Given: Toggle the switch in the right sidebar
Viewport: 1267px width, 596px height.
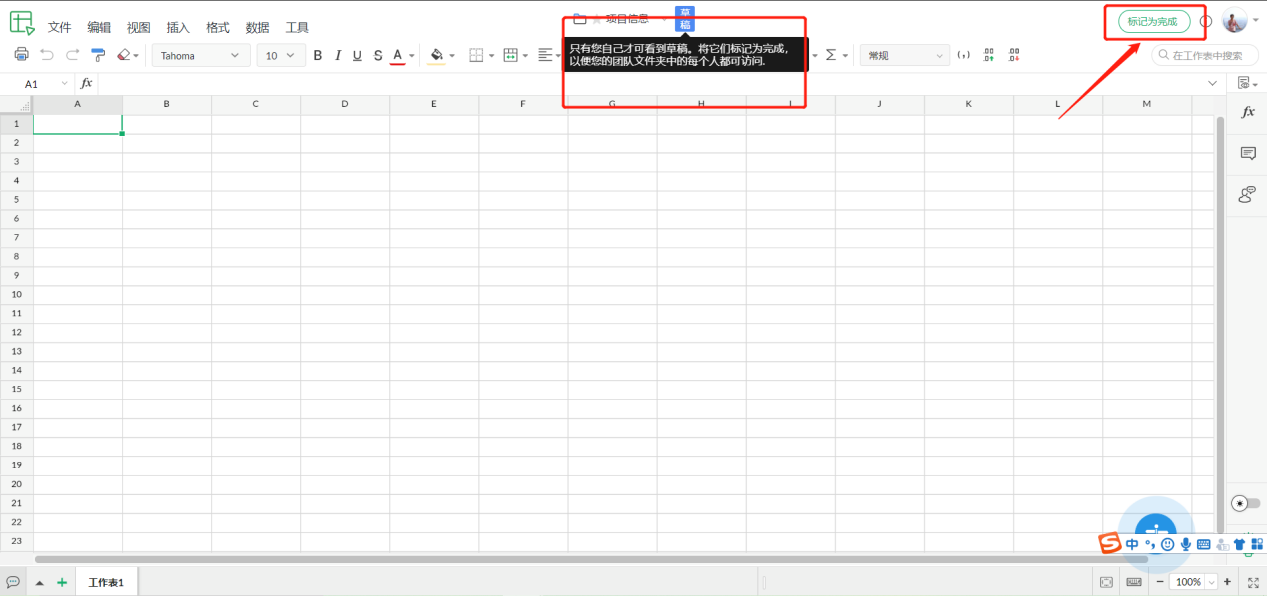Looking at the screenshot, I should click(x=1246, y=503).
